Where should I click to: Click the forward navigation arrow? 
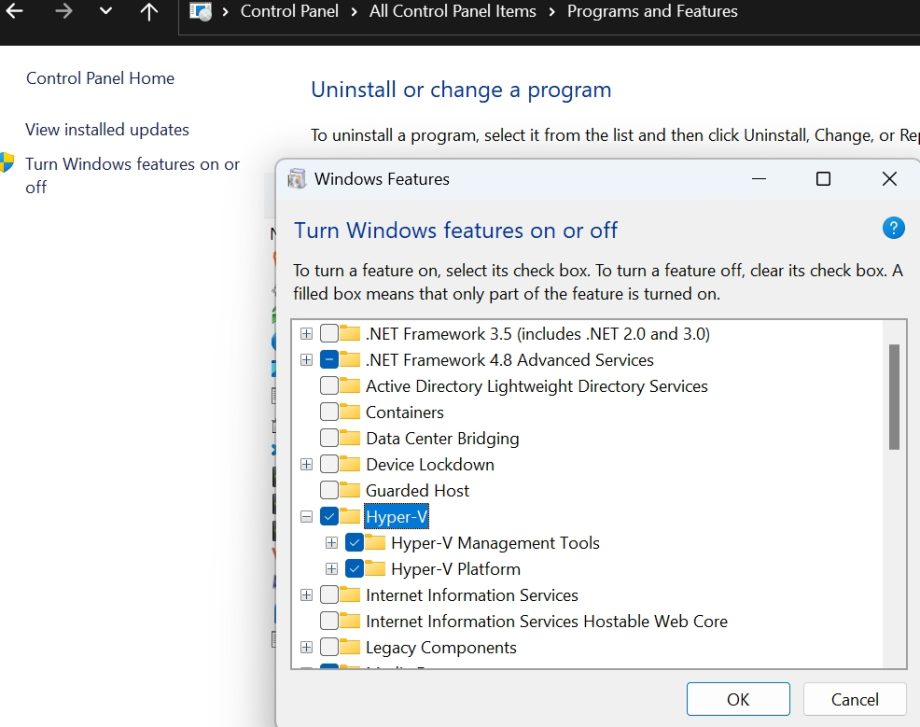[62, 12]
